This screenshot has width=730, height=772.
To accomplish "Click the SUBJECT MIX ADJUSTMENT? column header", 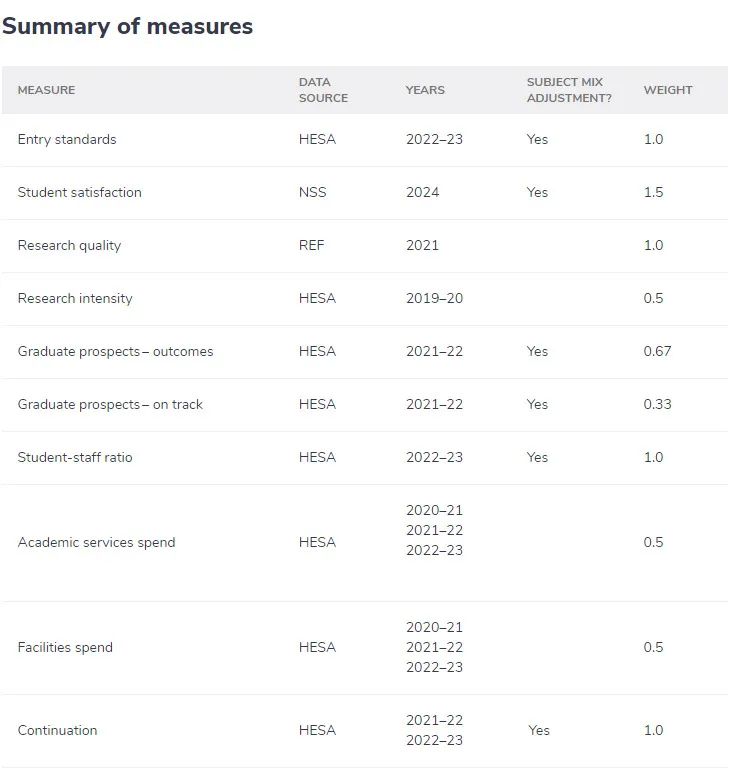I will point(569,90).
